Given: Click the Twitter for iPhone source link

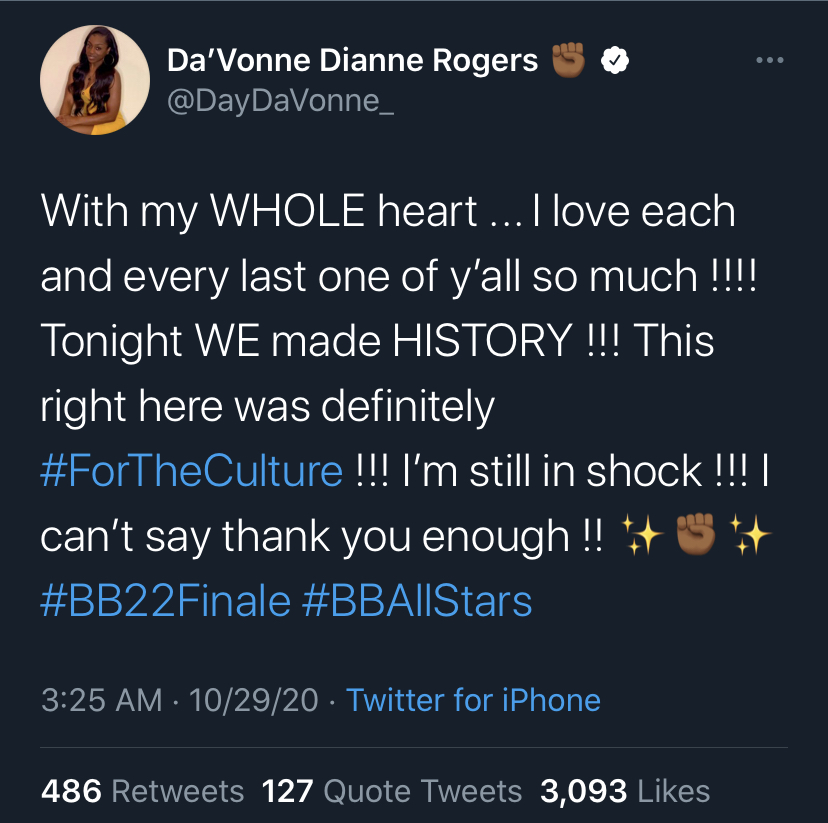Looking at the screenshot, I should tap(473, 700).
